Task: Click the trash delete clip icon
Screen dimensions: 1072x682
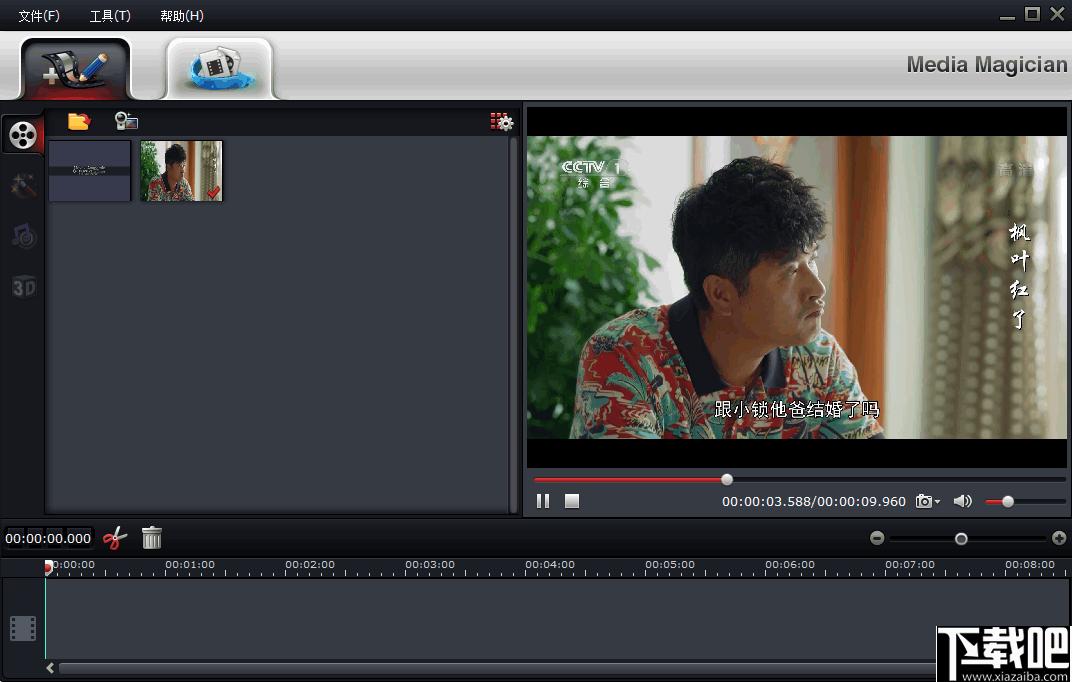Action: tap(152, 538)
